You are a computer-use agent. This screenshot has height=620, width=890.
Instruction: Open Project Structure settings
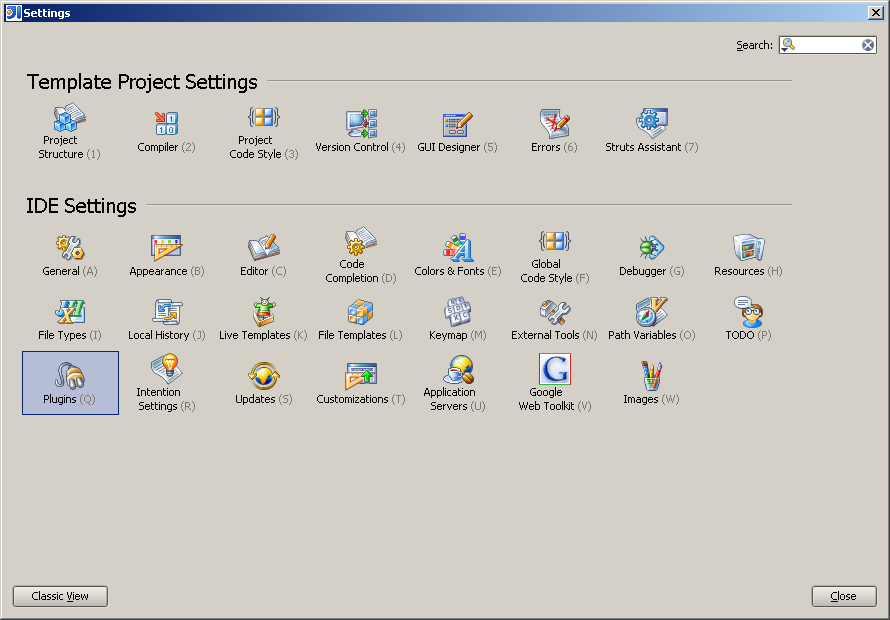69,131
